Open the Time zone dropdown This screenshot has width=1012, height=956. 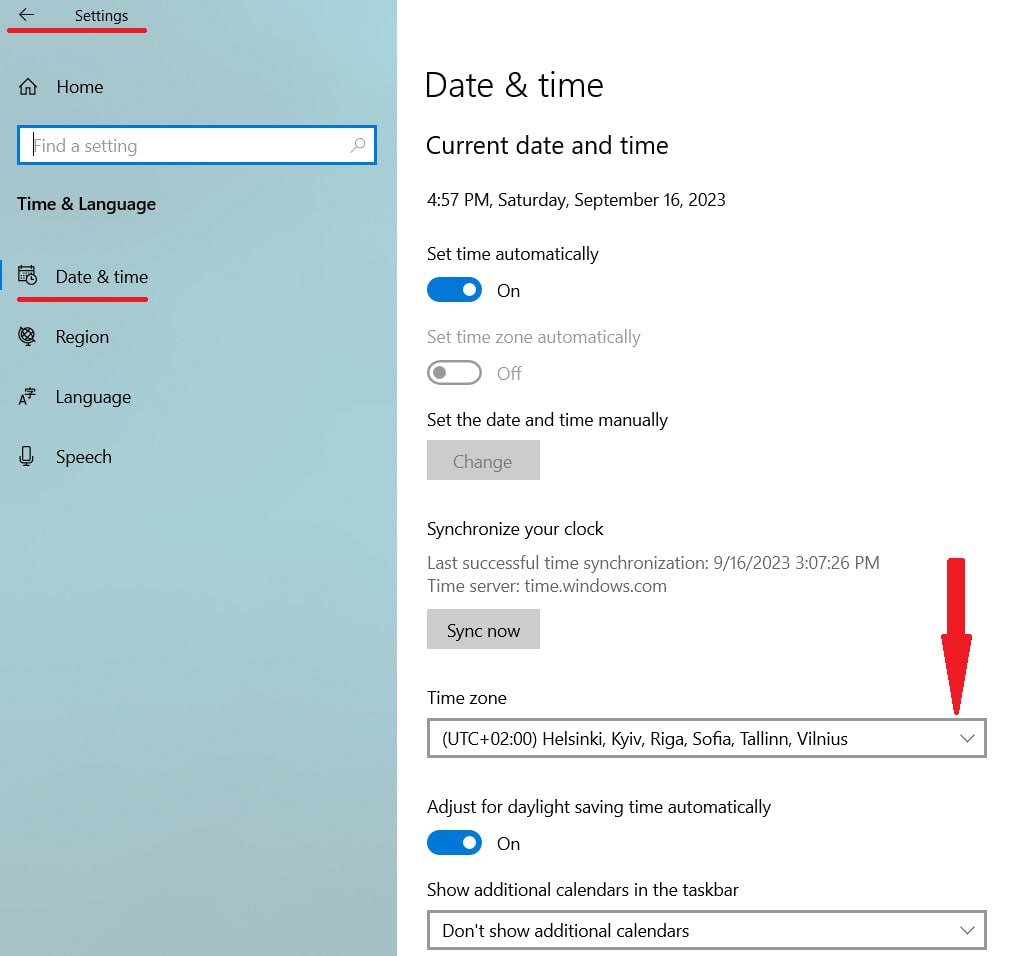(706, 738)
